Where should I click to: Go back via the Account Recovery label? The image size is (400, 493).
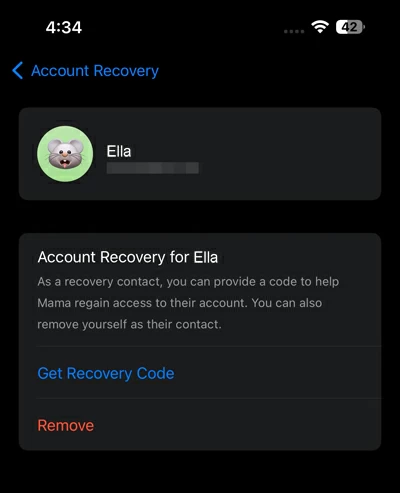pyautogui.click(x=95, y=71)
